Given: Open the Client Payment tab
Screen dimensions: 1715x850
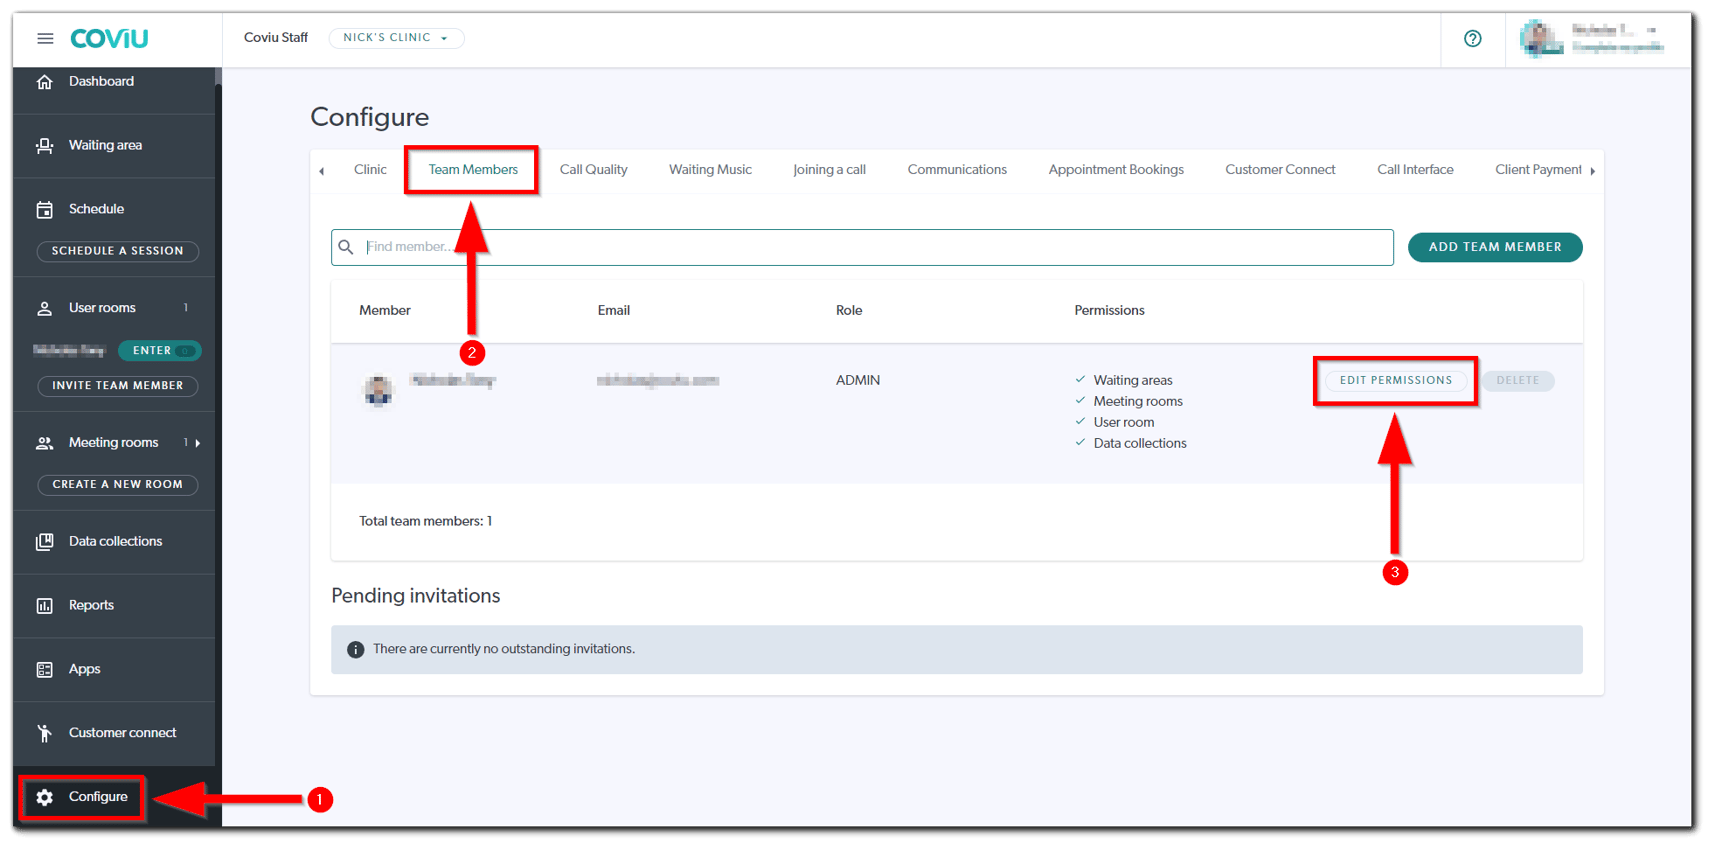Looking at the screenshot, I should click(1537, 170).
